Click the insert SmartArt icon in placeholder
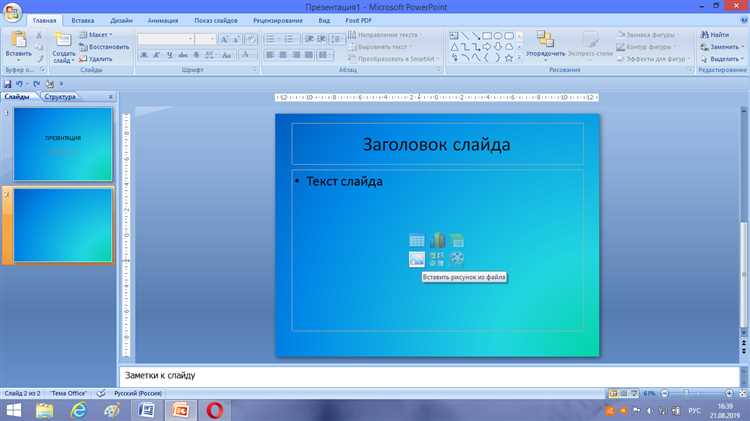Screen dimensions: 750x421 457,240
